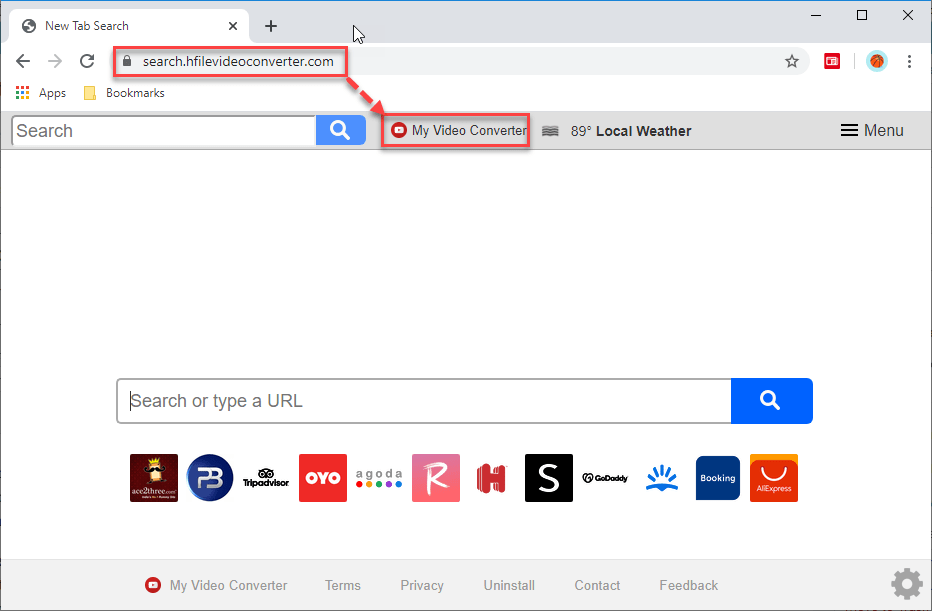Open the Booking shortcut tile

[x=717, y=478]
